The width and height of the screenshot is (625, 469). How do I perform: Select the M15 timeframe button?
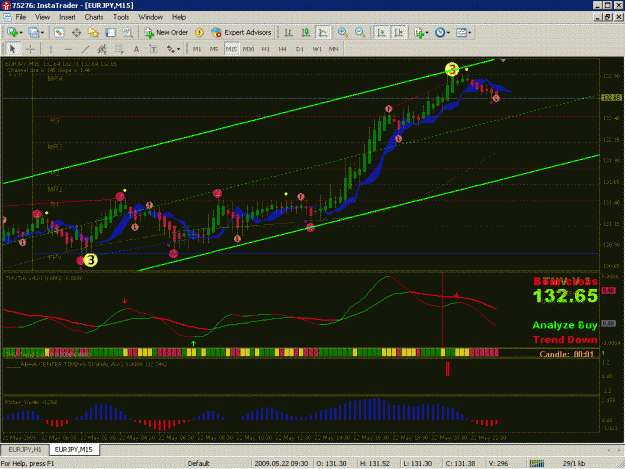(x=231, y=49)
